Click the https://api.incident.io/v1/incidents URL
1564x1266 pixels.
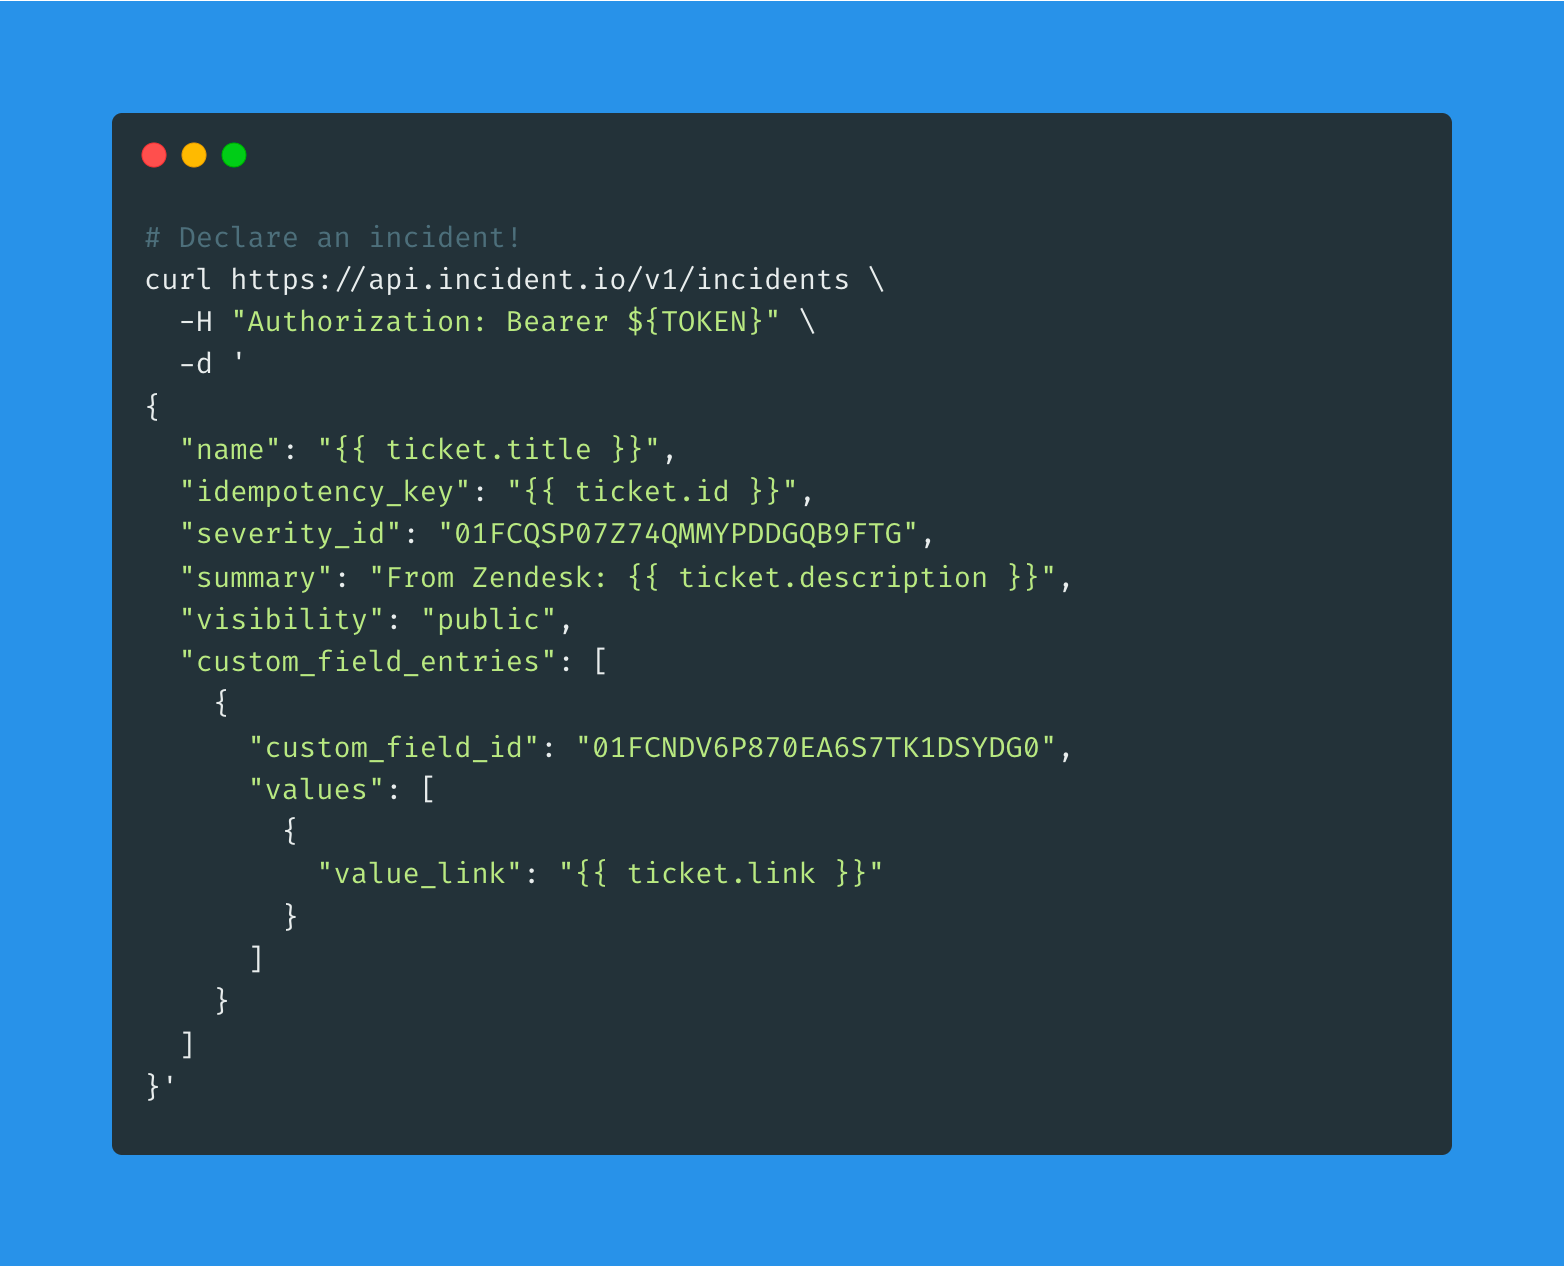pos(540,279)
